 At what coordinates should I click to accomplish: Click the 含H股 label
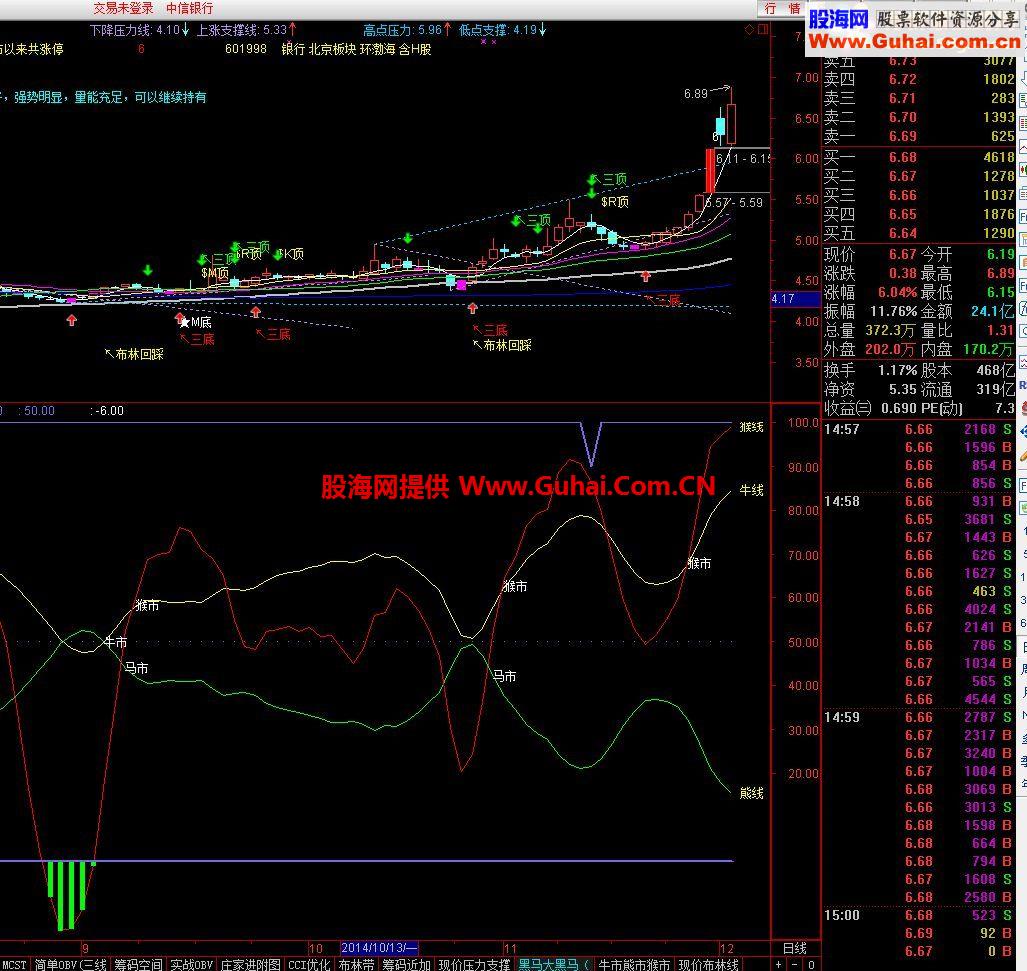(415, 49)
